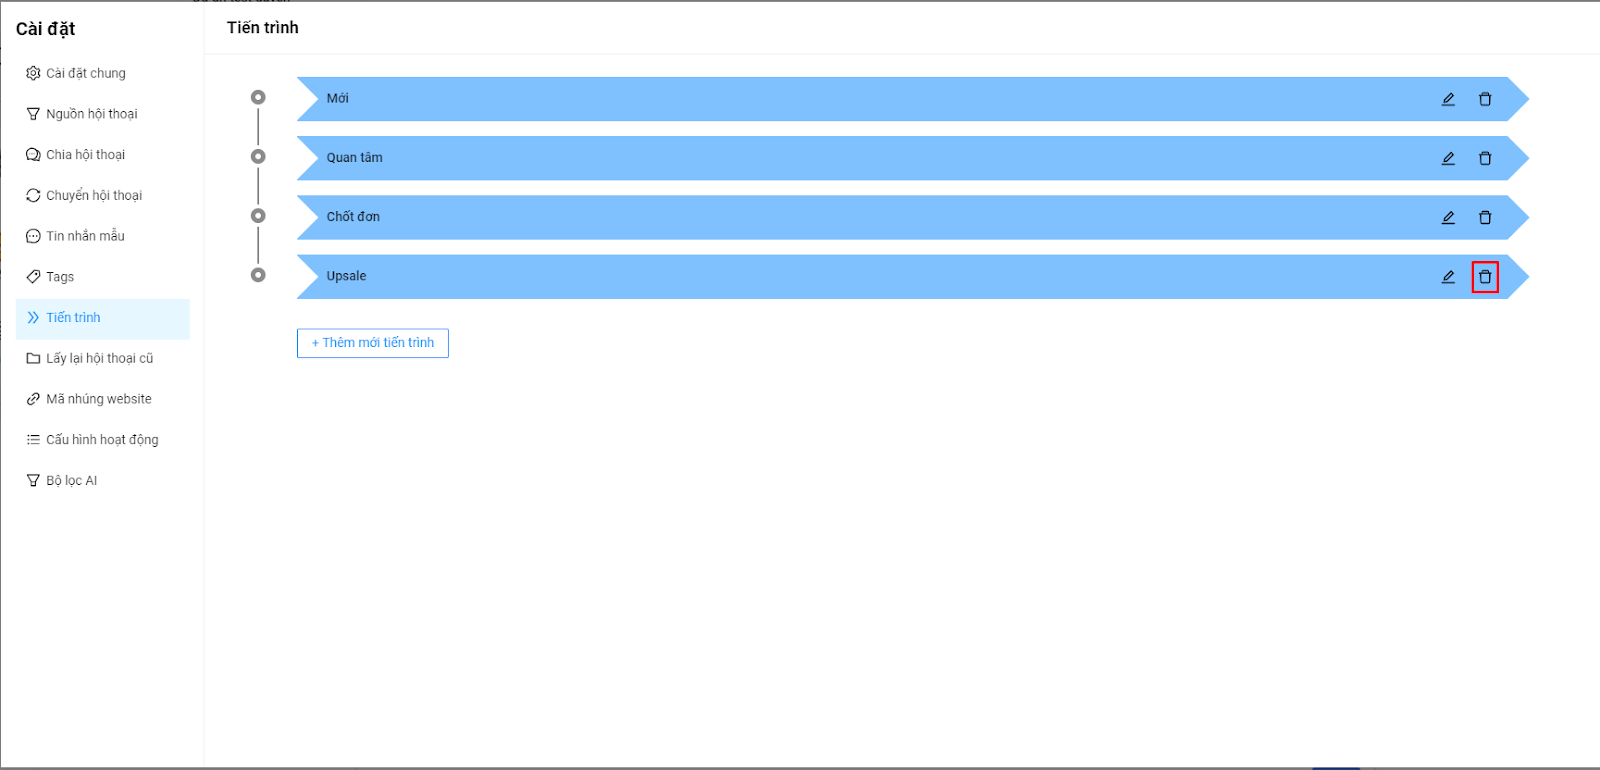Click the edit pencil icon for Mới
1600x770 pixels.
point(1448,99)
